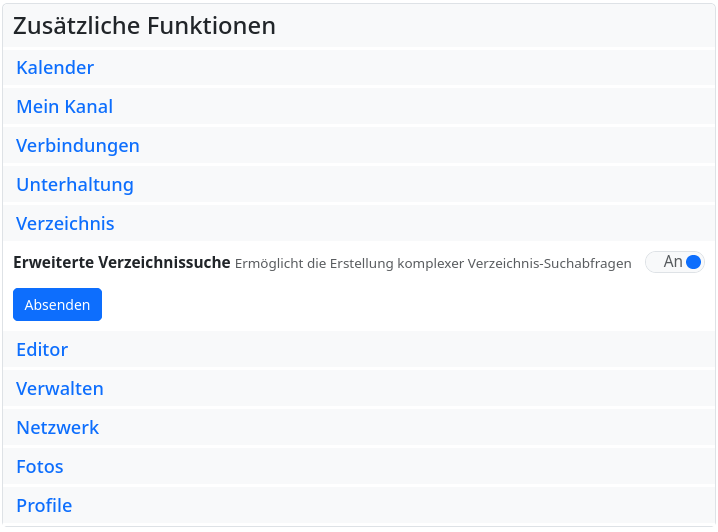Click the 'An' state text on the switch

coord(672,262)
